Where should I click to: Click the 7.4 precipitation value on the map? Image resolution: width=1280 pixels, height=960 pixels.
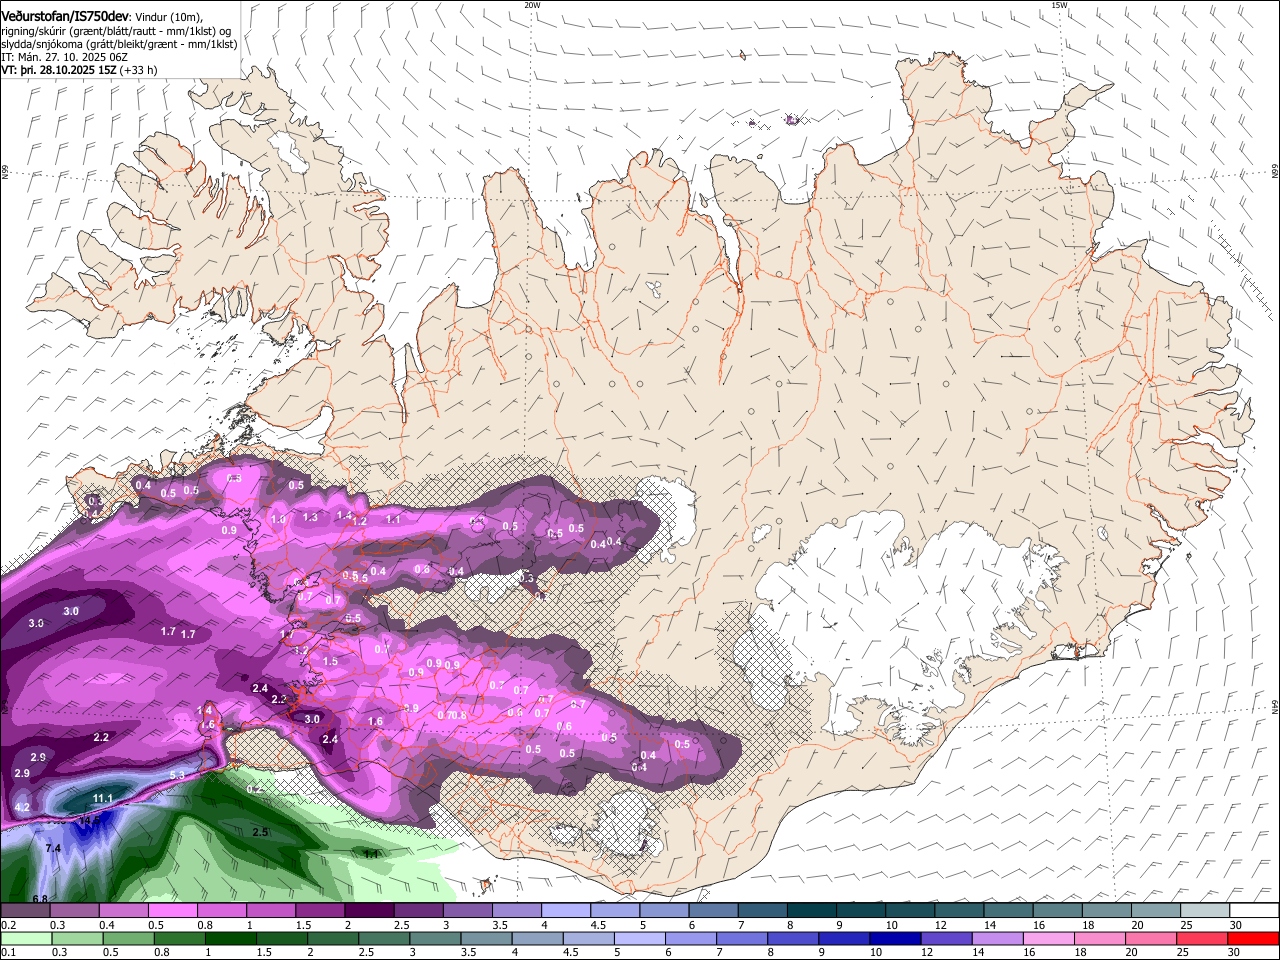click(x=53, y=848)
